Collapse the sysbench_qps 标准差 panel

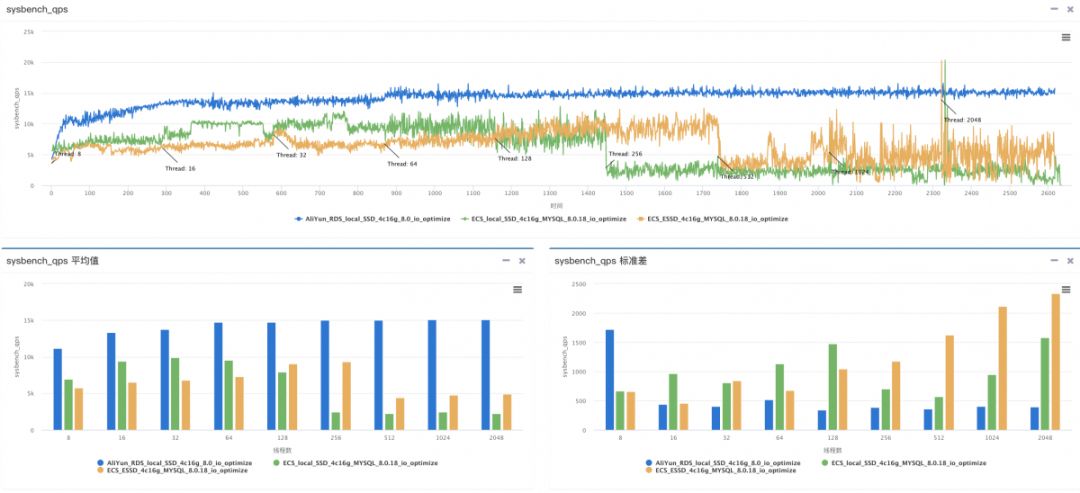click(1055, 260)
